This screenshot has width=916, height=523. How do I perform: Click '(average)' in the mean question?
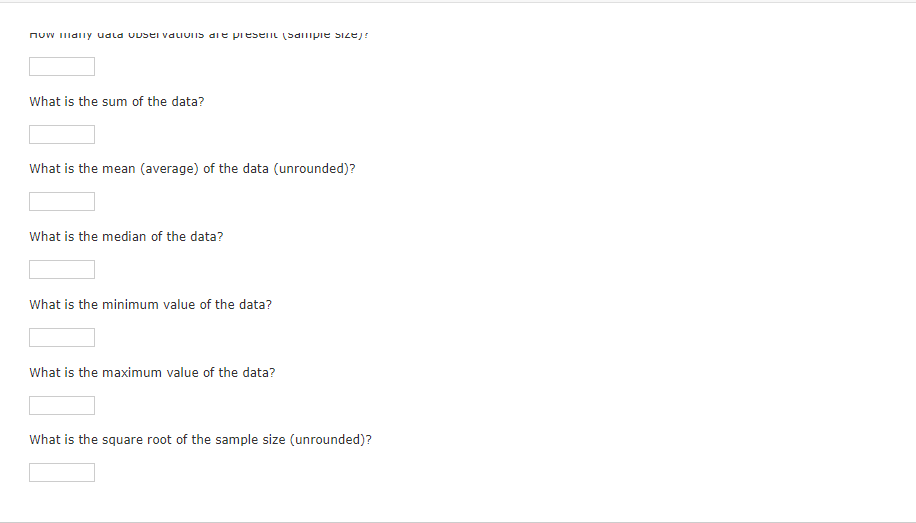pyautogui.click(x=169, y=169)
